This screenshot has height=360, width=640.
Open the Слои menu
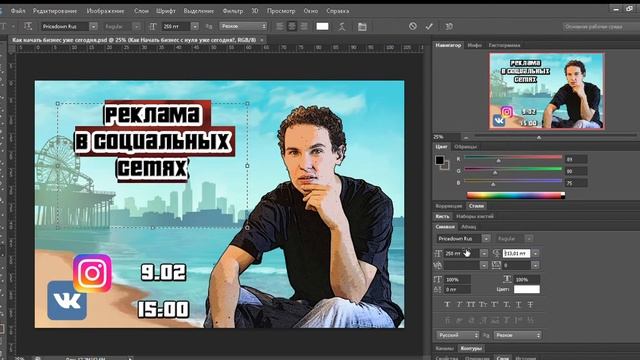(x=141, y=11)
